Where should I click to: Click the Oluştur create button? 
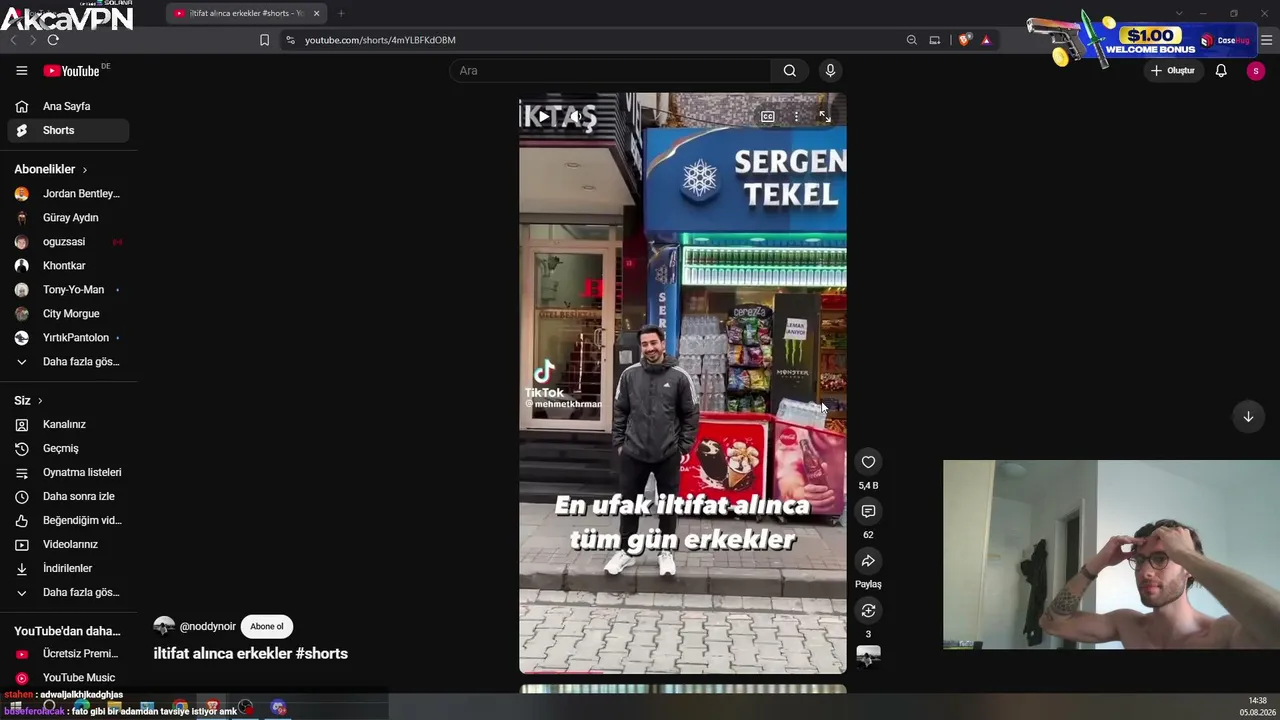click(x=1173, y=71)
